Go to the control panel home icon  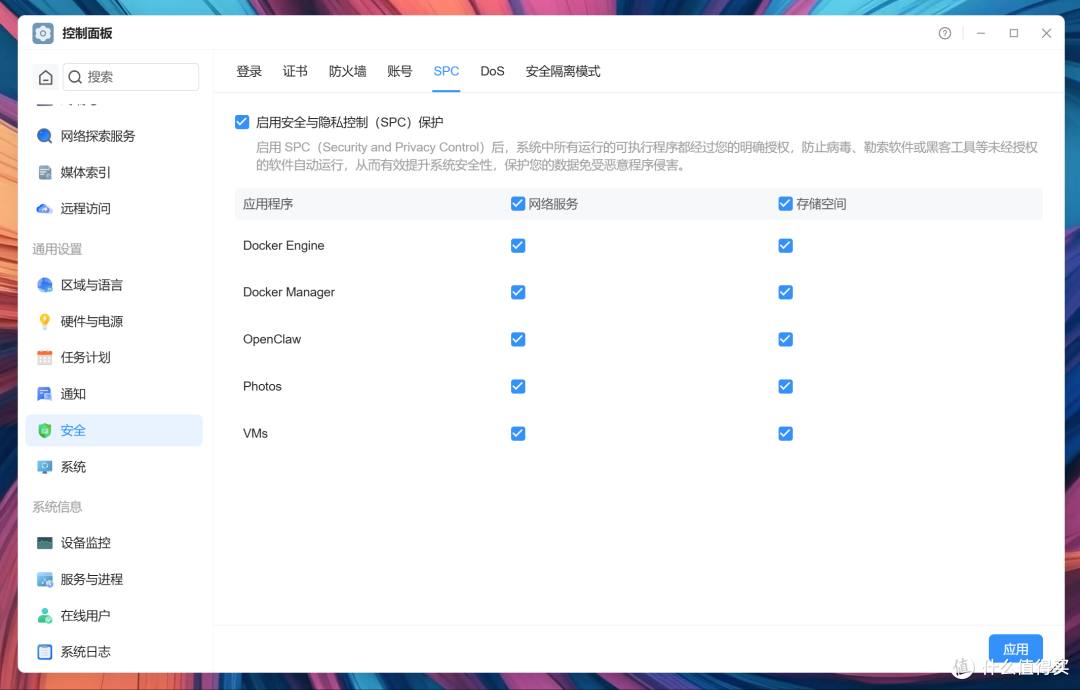coord(45,77)
